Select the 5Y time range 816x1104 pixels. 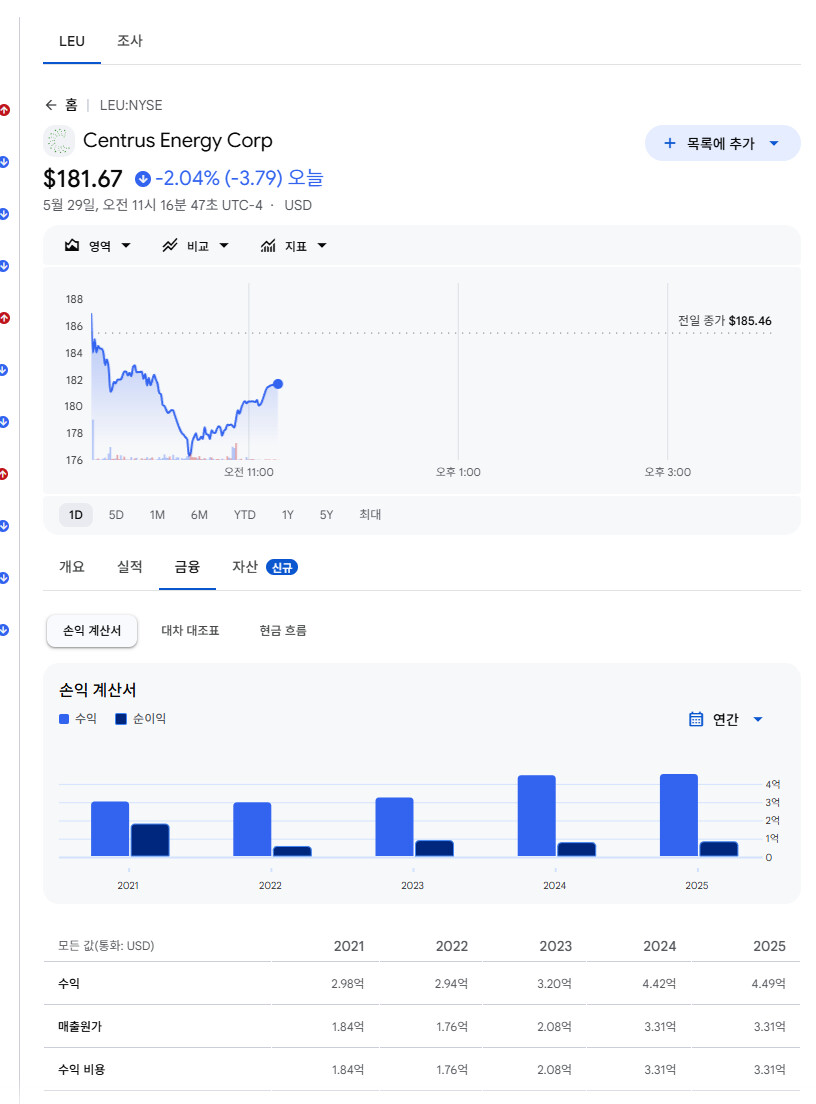coord(326,515)
